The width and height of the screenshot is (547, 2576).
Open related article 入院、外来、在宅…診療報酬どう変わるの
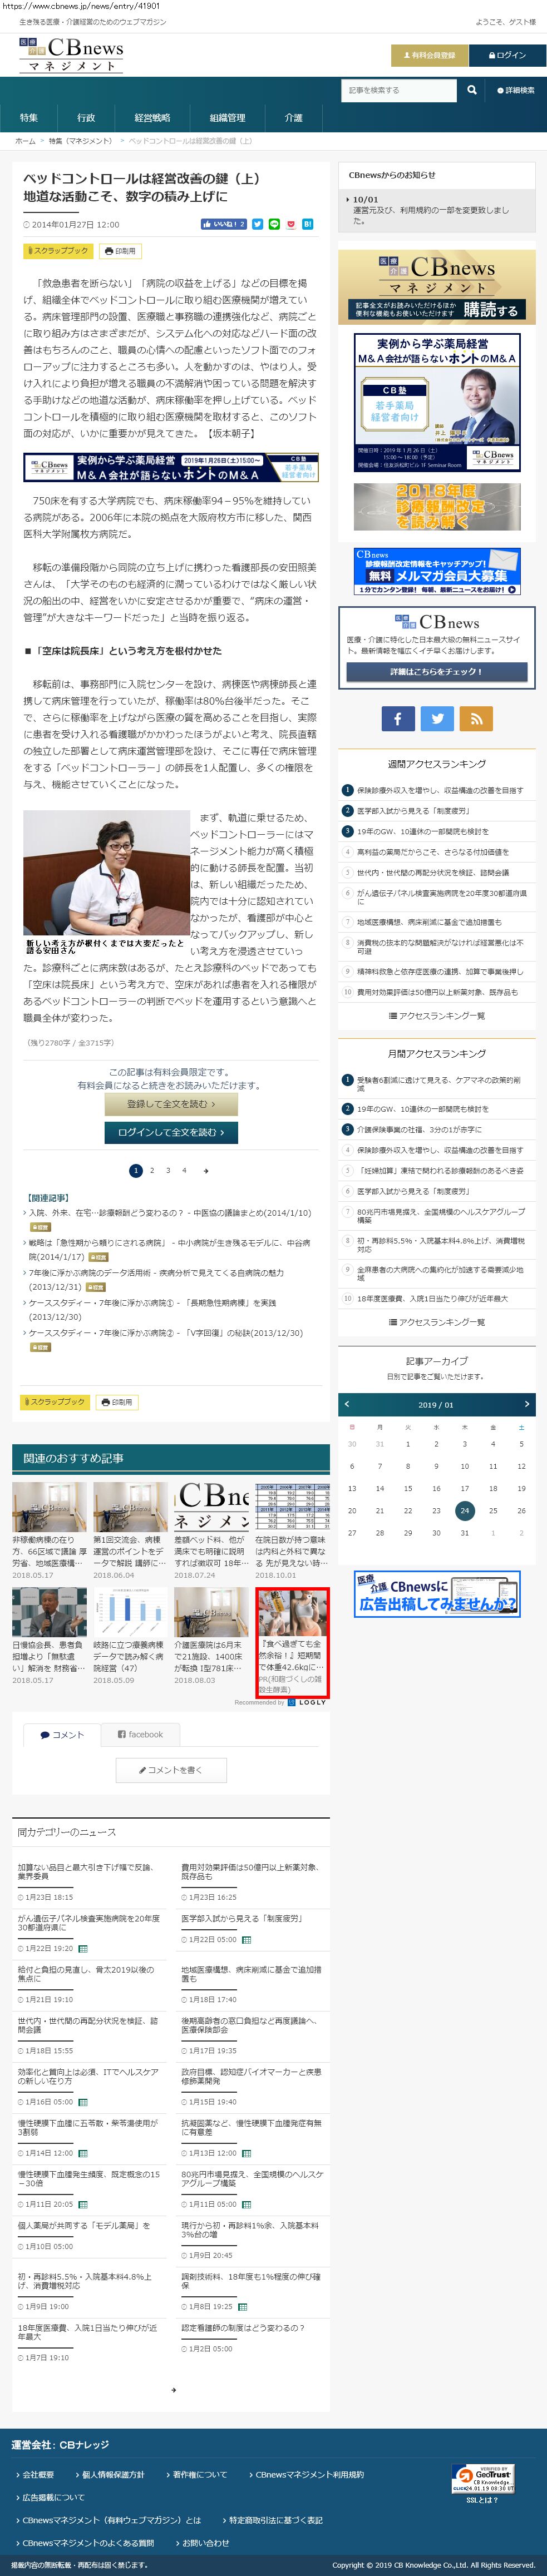(170, 1213)
